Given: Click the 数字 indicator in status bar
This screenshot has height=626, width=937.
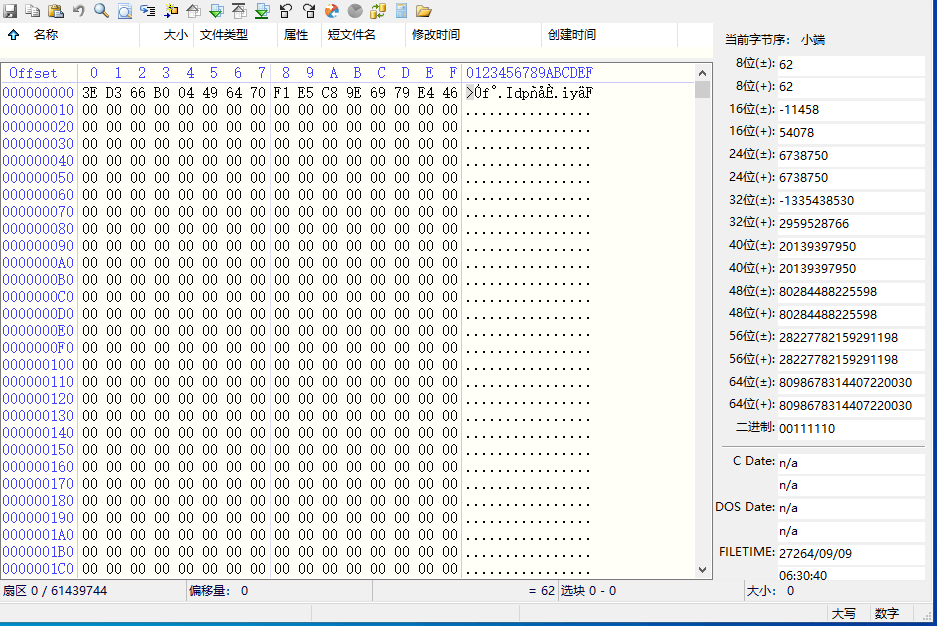Looking at the screenshot, I should [887, 613].
